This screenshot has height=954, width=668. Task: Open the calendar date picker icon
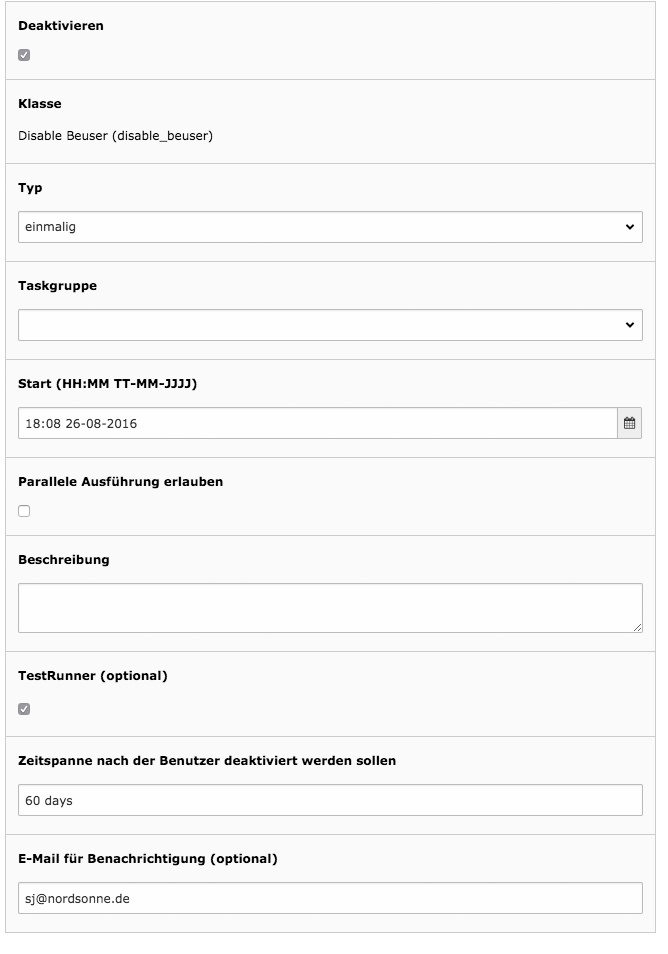tap(630, 423)
